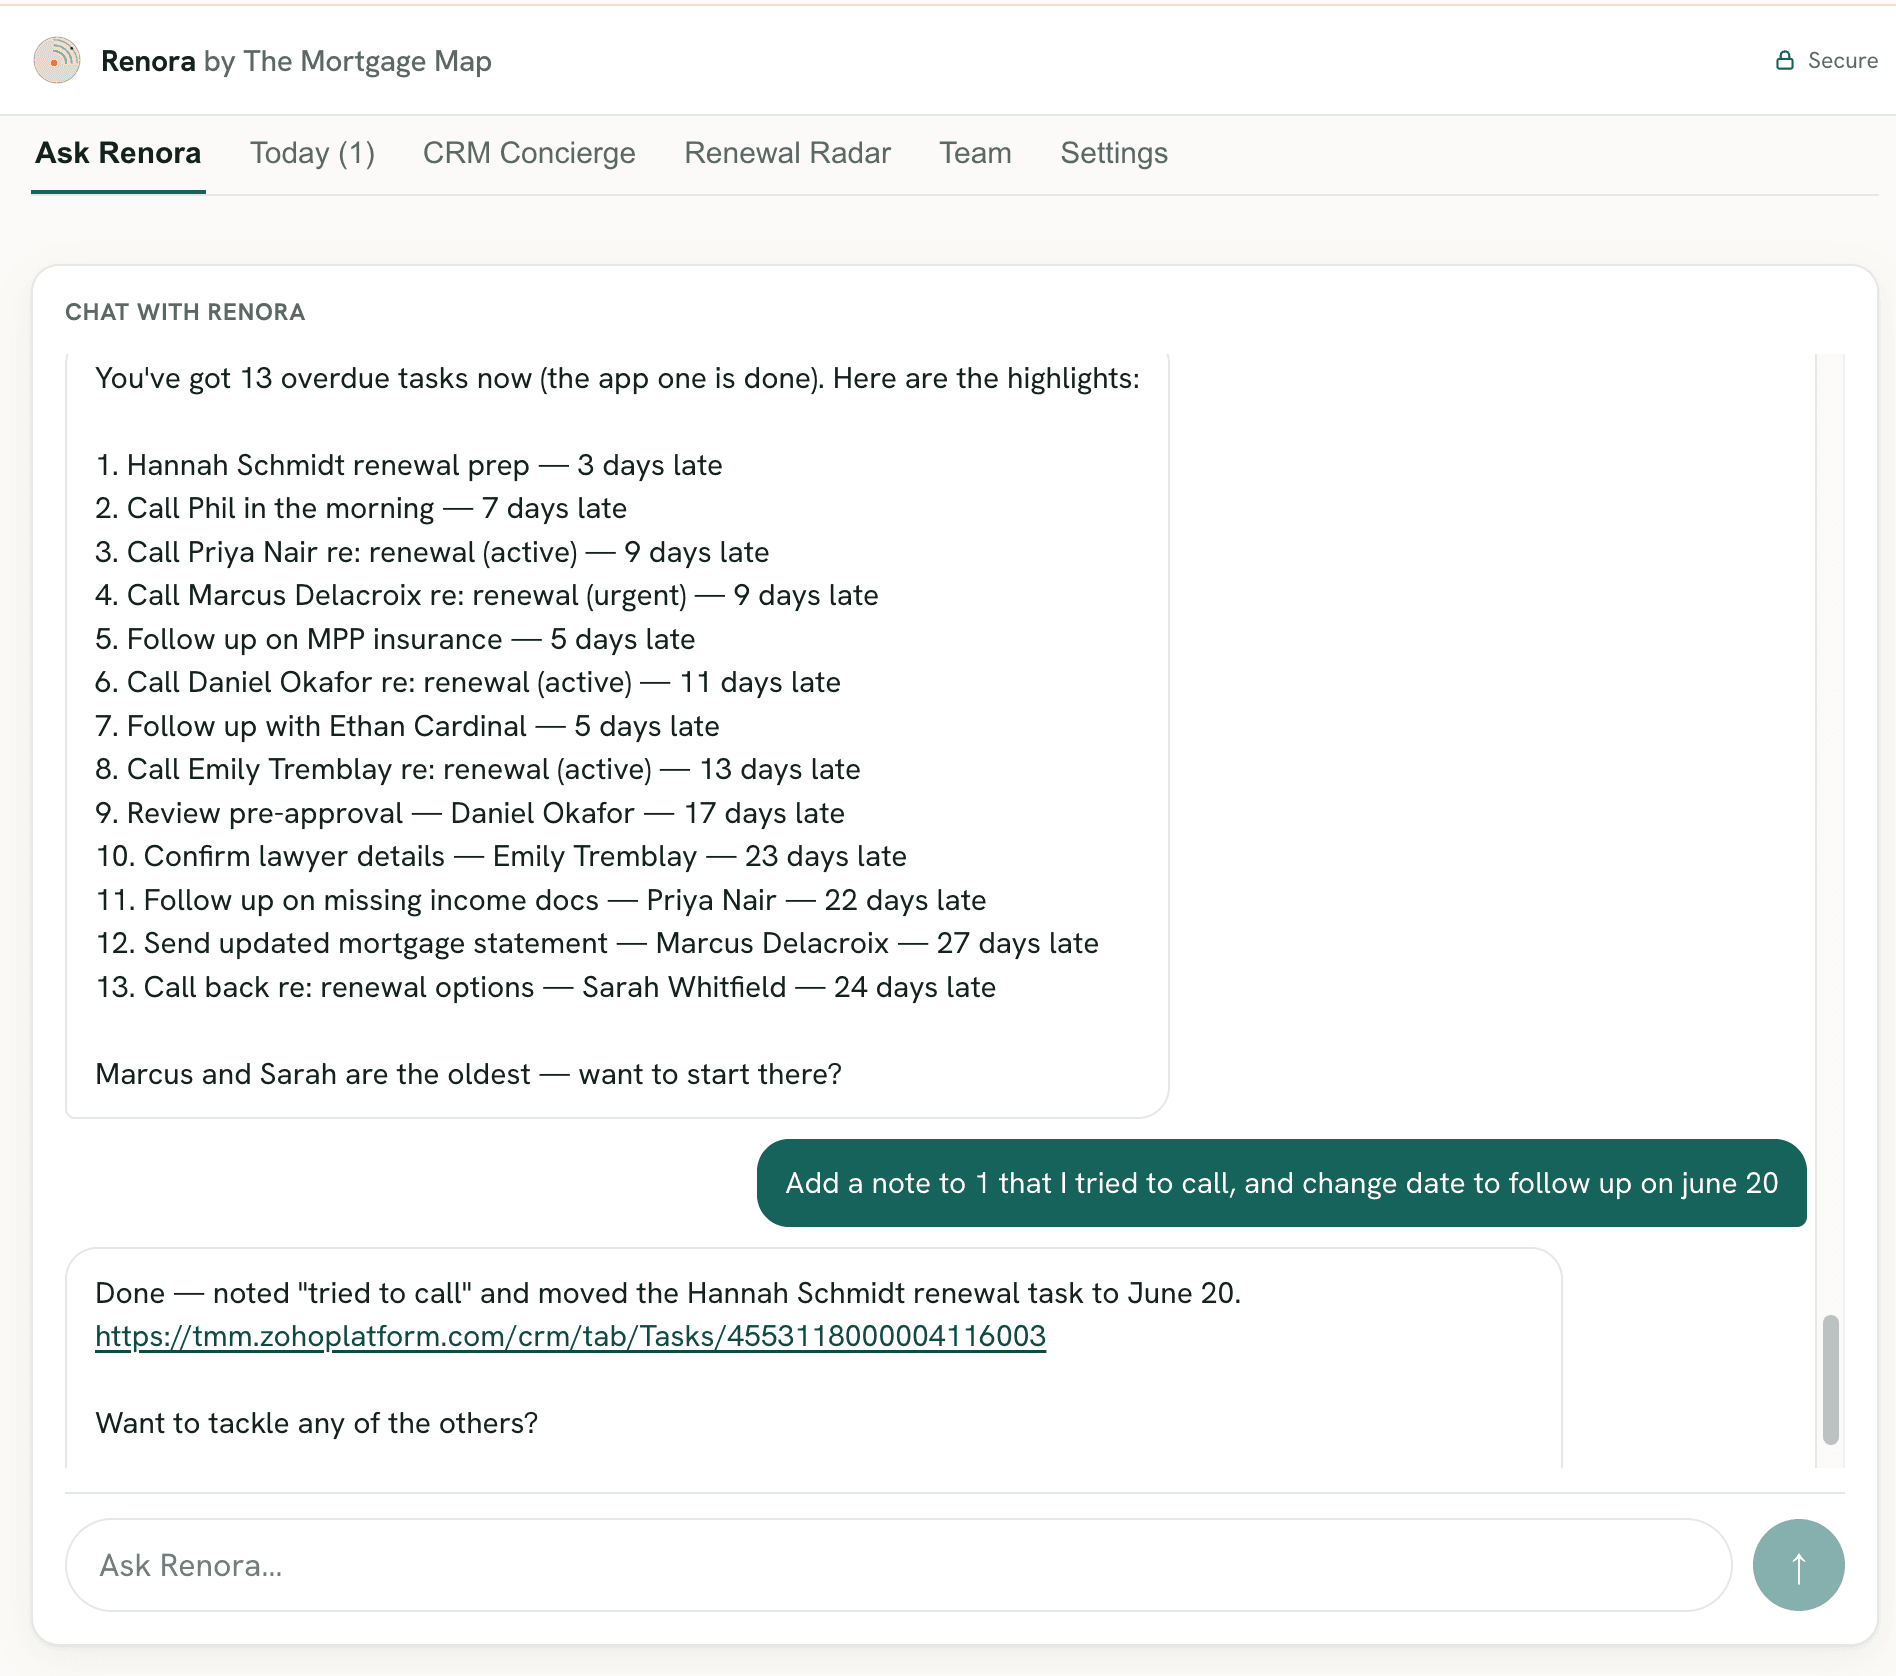Open the Zoho CRM task link
The height and width of the screenshot is (1676, 1896).
(x=570, y=1336)
